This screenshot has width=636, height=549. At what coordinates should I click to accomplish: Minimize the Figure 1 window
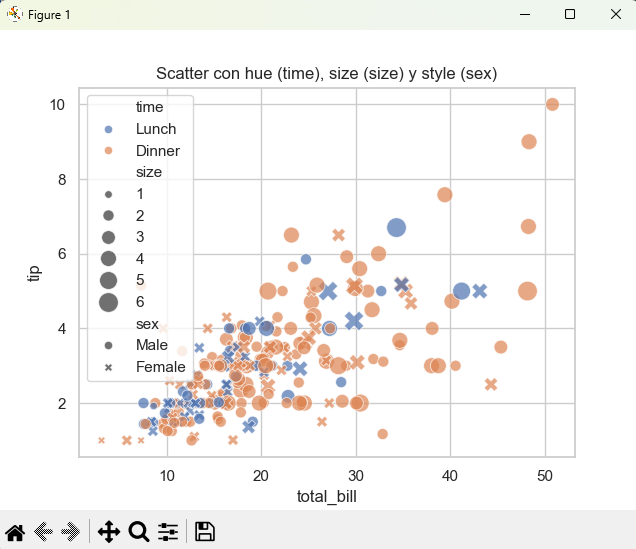524,14
